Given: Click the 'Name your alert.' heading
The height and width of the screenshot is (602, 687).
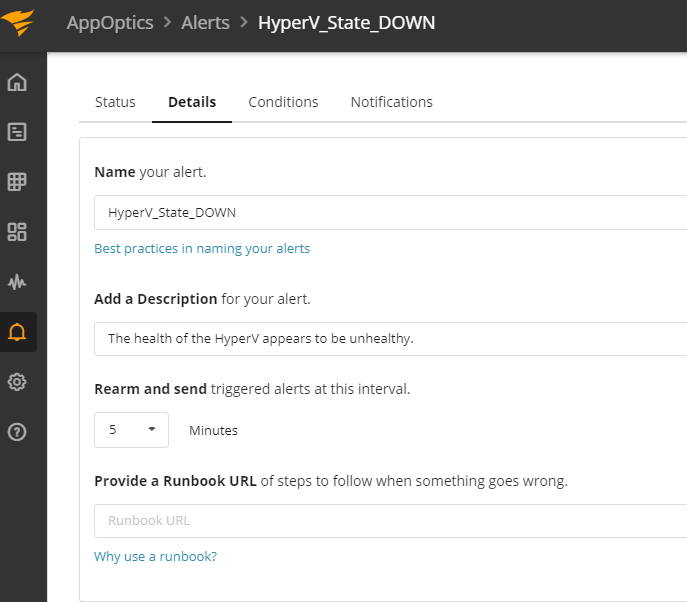Looking at the screenshot, I should point(150,172).
